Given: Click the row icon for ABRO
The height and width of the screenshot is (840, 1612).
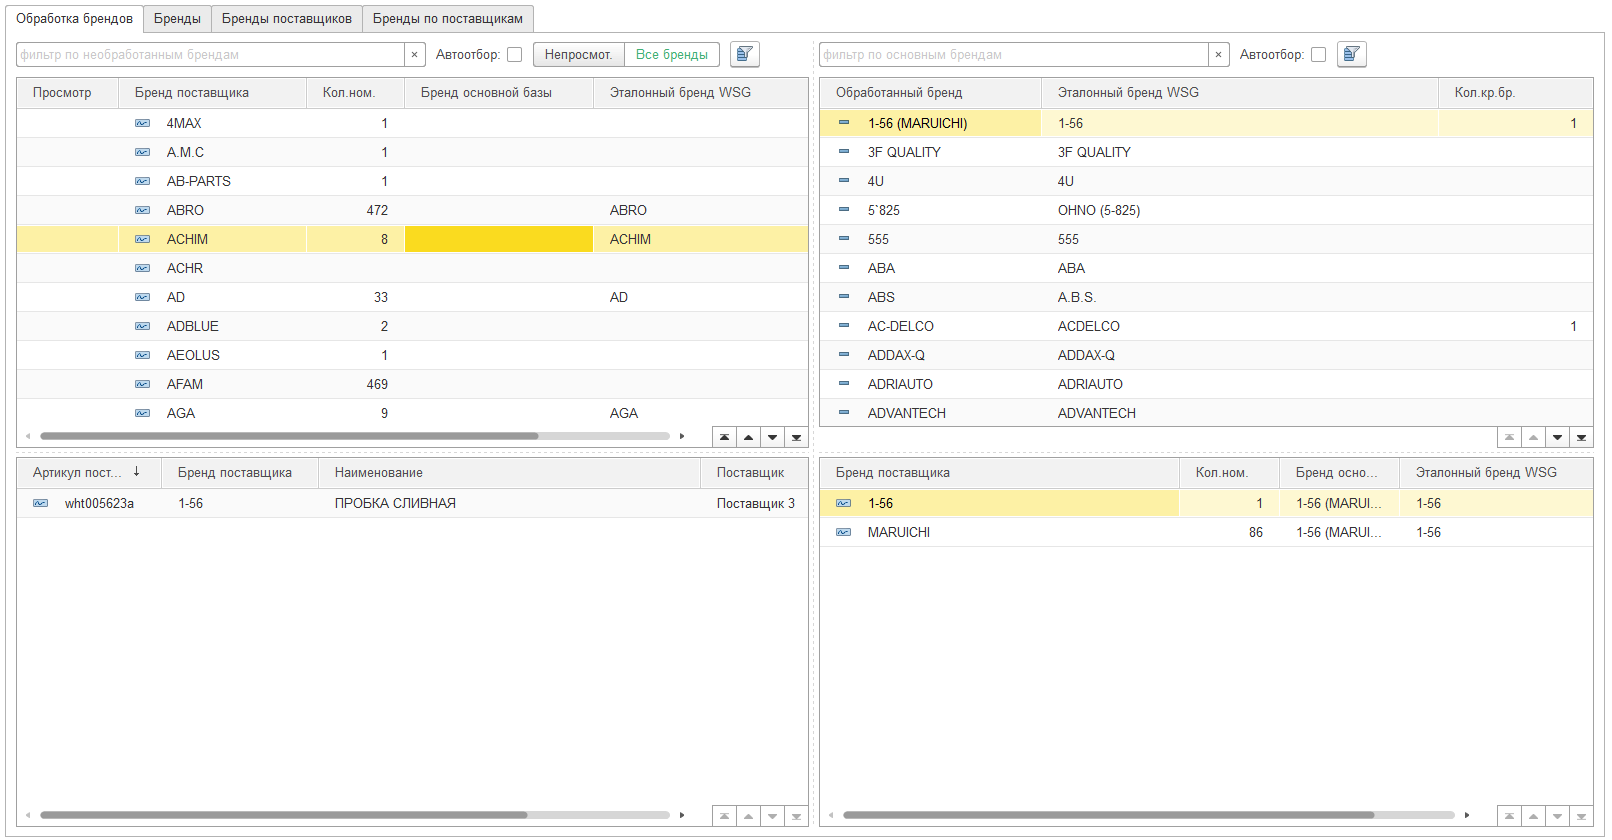Looking at the screenshot, I should [143, 210].
